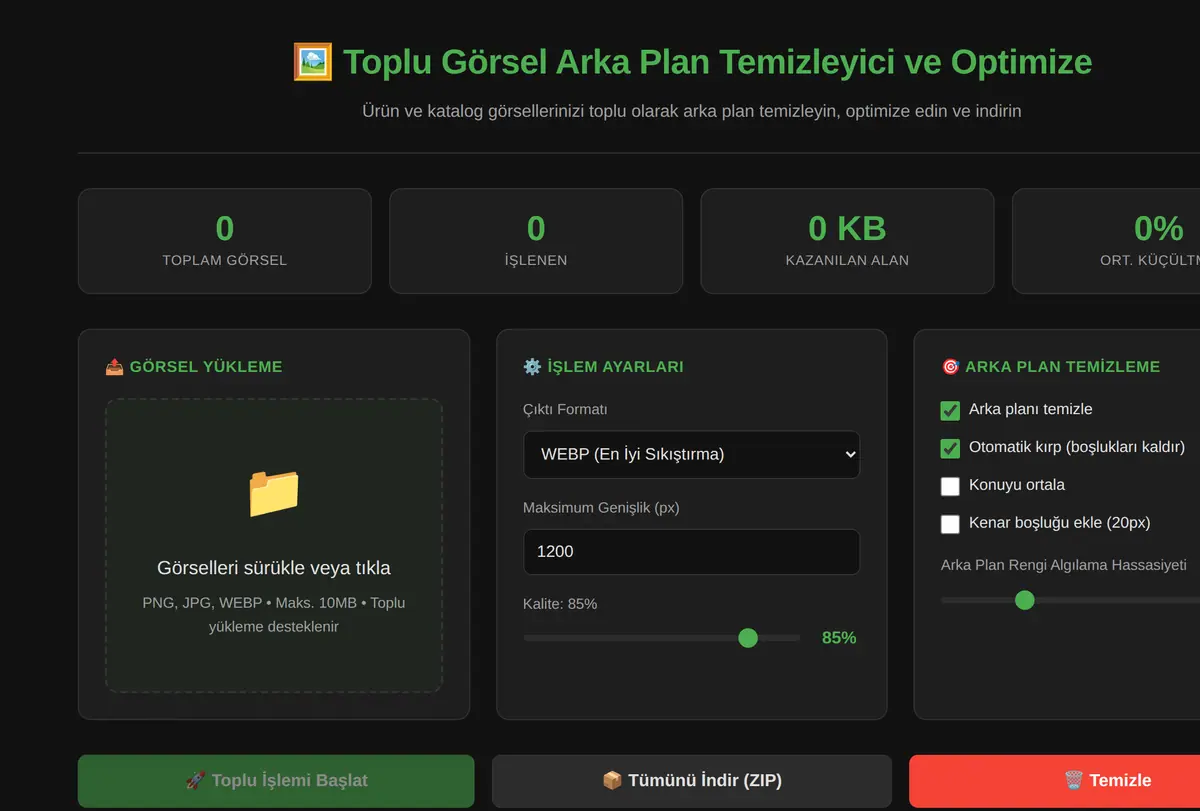The width and height of the screenshot is (1200, 811).
Task: Click 'Arka Plan Rengi Algılama Hassasiyeti' label
Action: point(1064,565)
